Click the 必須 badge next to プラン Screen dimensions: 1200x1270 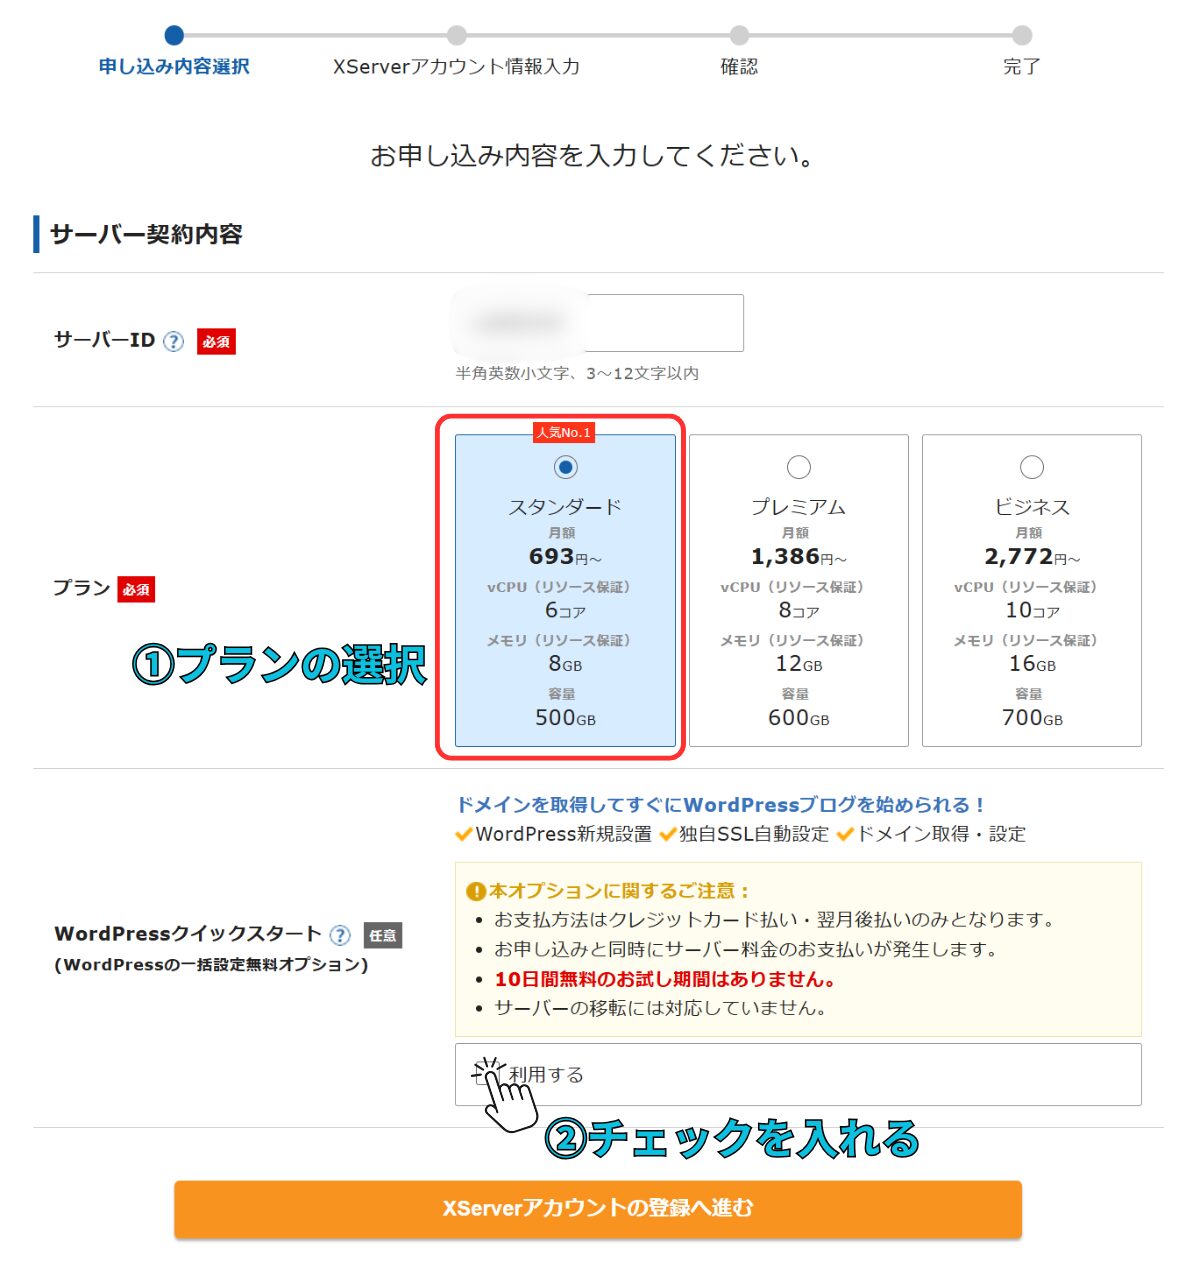pyautogui.click(x=136, y=589)
